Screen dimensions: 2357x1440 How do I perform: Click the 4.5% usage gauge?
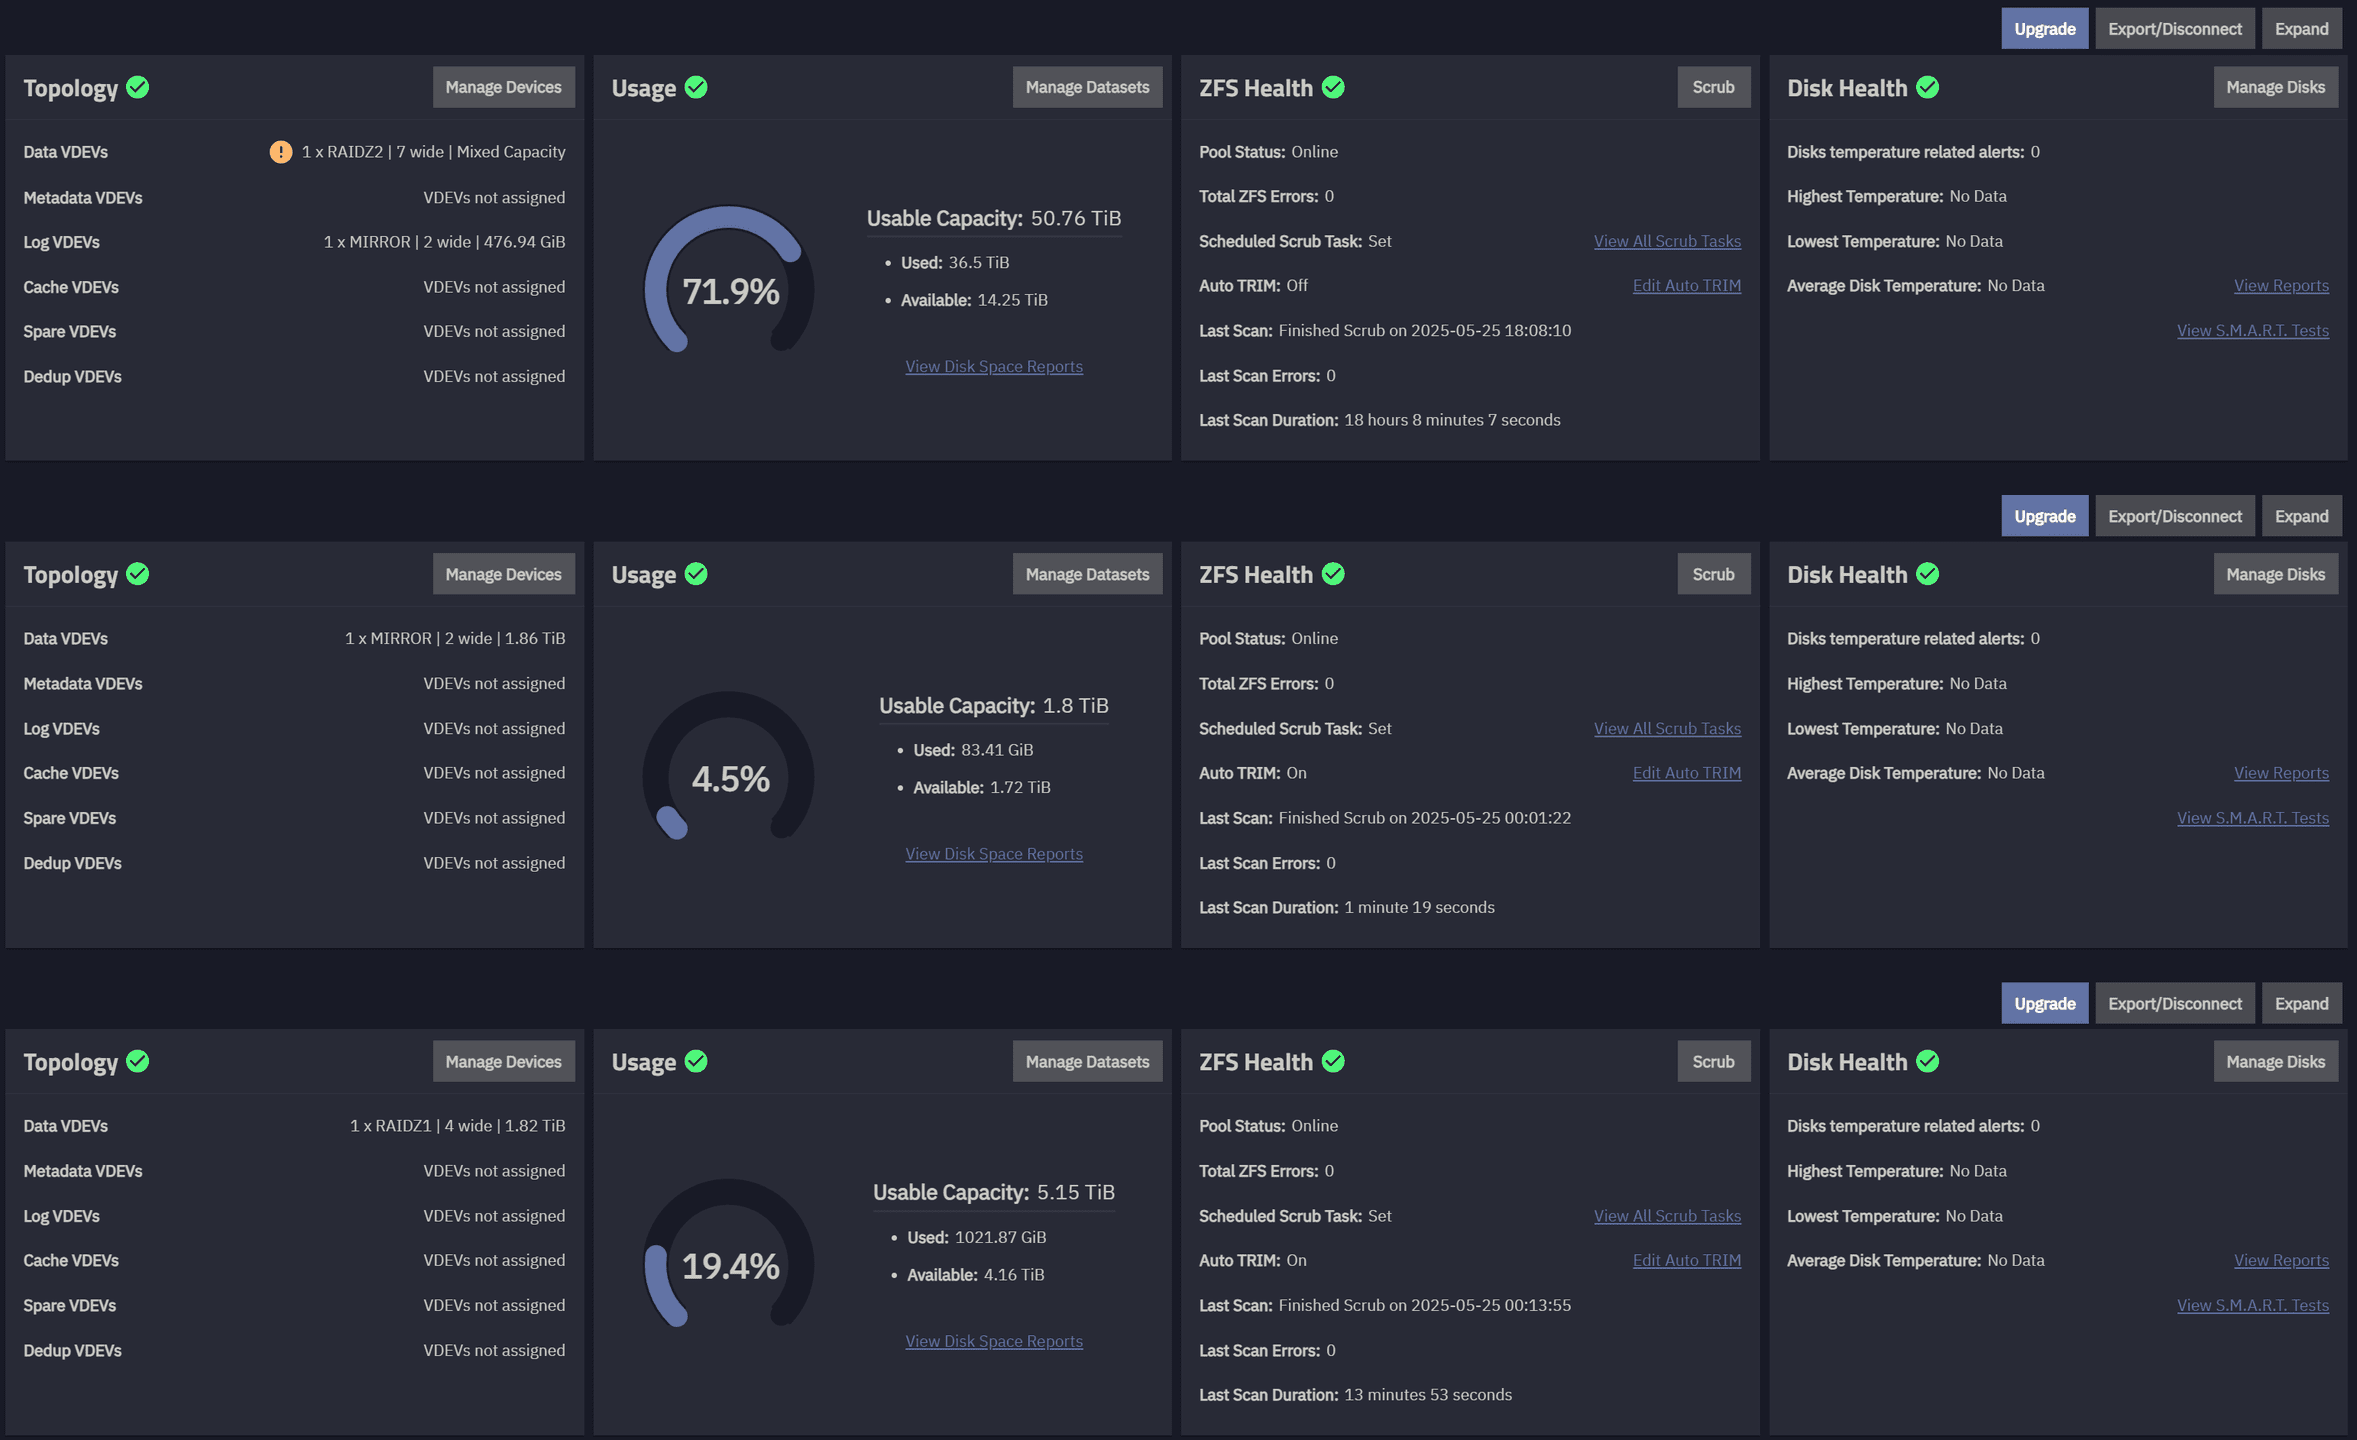(x=728, y=768)
